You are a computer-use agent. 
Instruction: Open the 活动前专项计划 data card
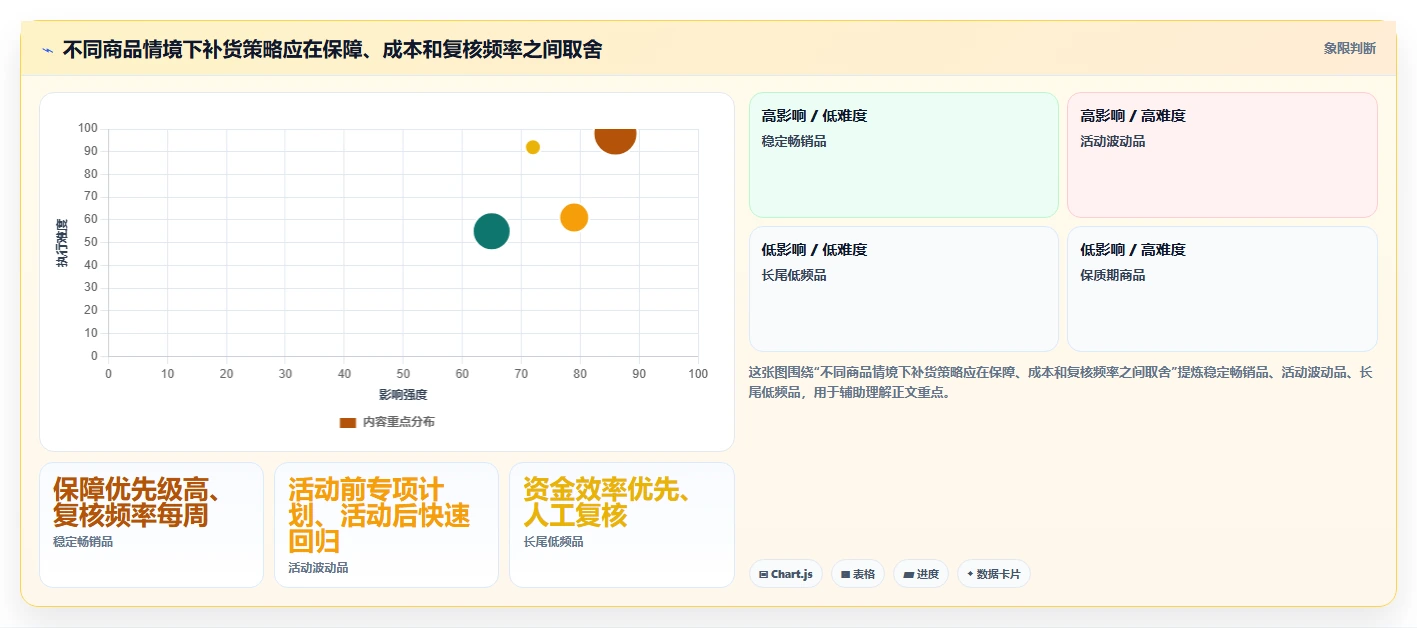coord(386,525)
